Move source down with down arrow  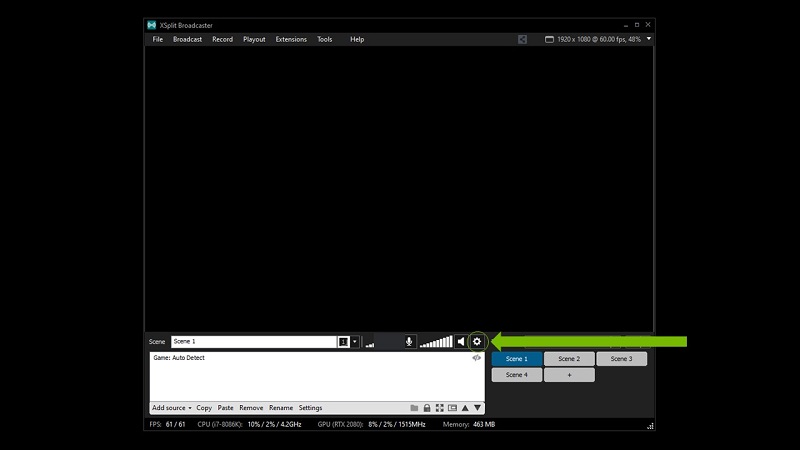coord(478,408)
